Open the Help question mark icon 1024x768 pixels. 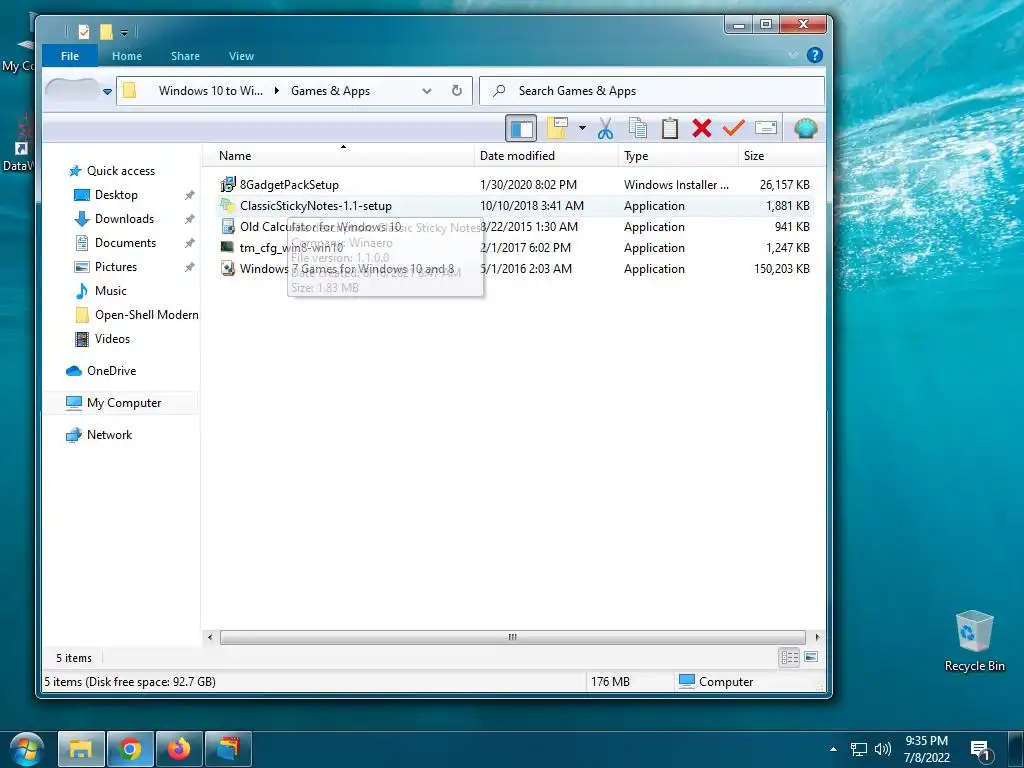(814, 56)
